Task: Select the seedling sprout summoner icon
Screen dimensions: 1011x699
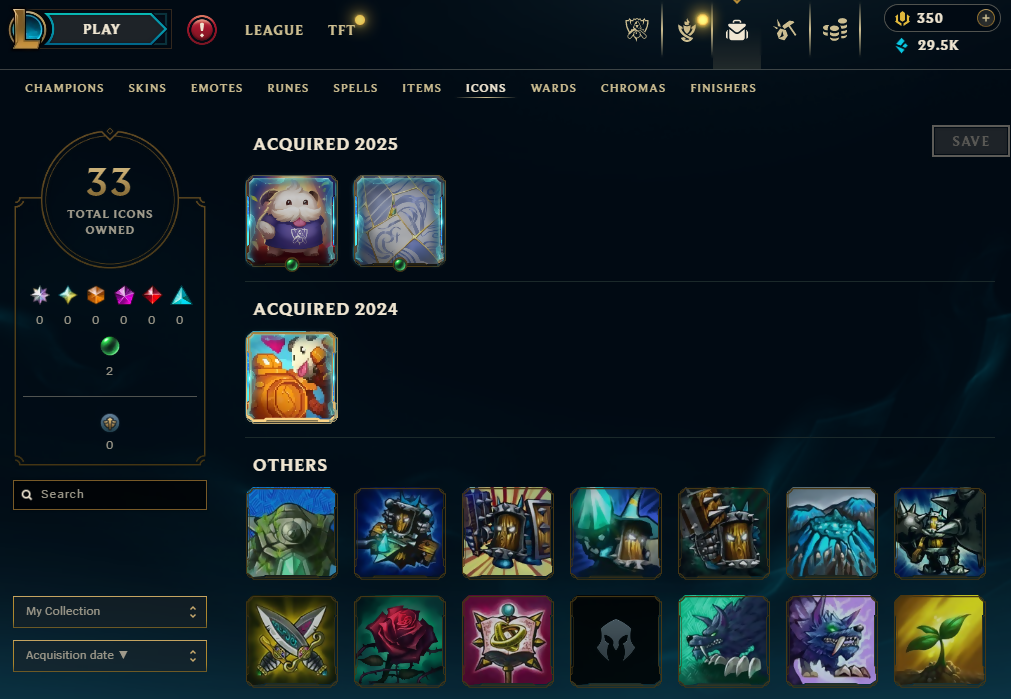Action: pos(939,641)
